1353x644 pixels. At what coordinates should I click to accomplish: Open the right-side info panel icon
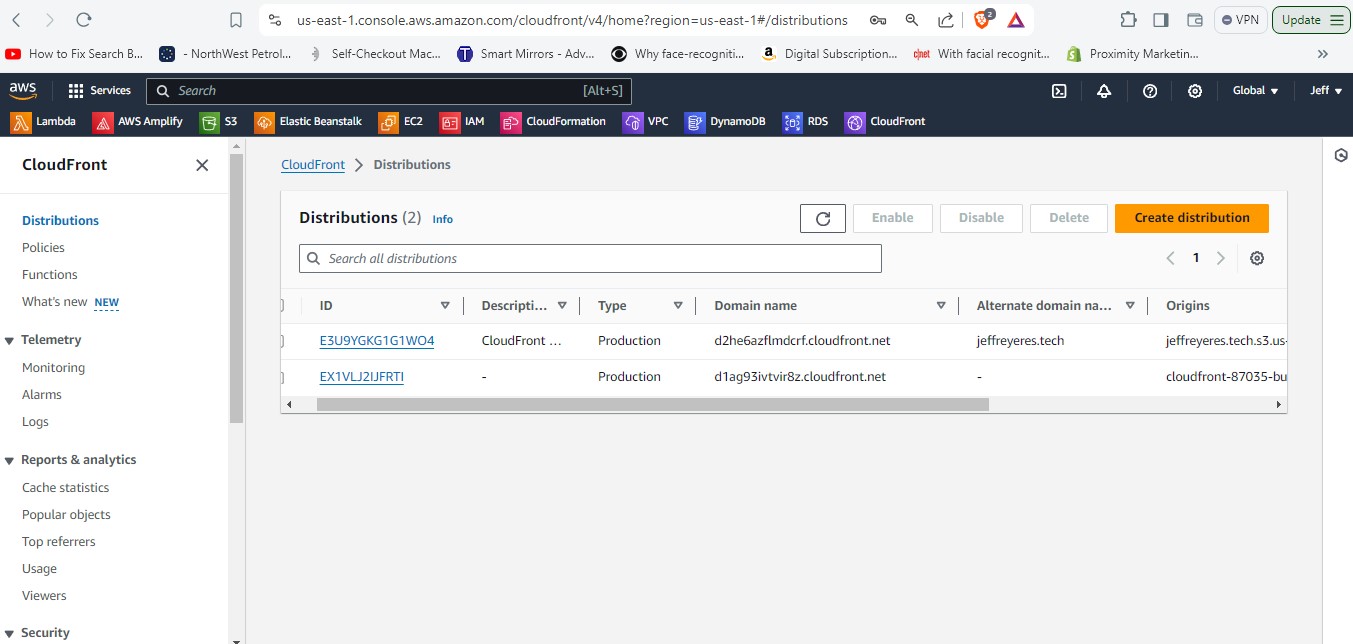pyautogui.click(x=1341, y=155)
